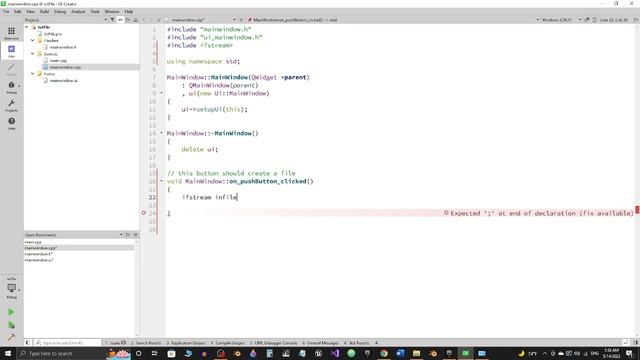Click the Type to locate input field
The image size is (640, 360).
click(x=67, y=343)
